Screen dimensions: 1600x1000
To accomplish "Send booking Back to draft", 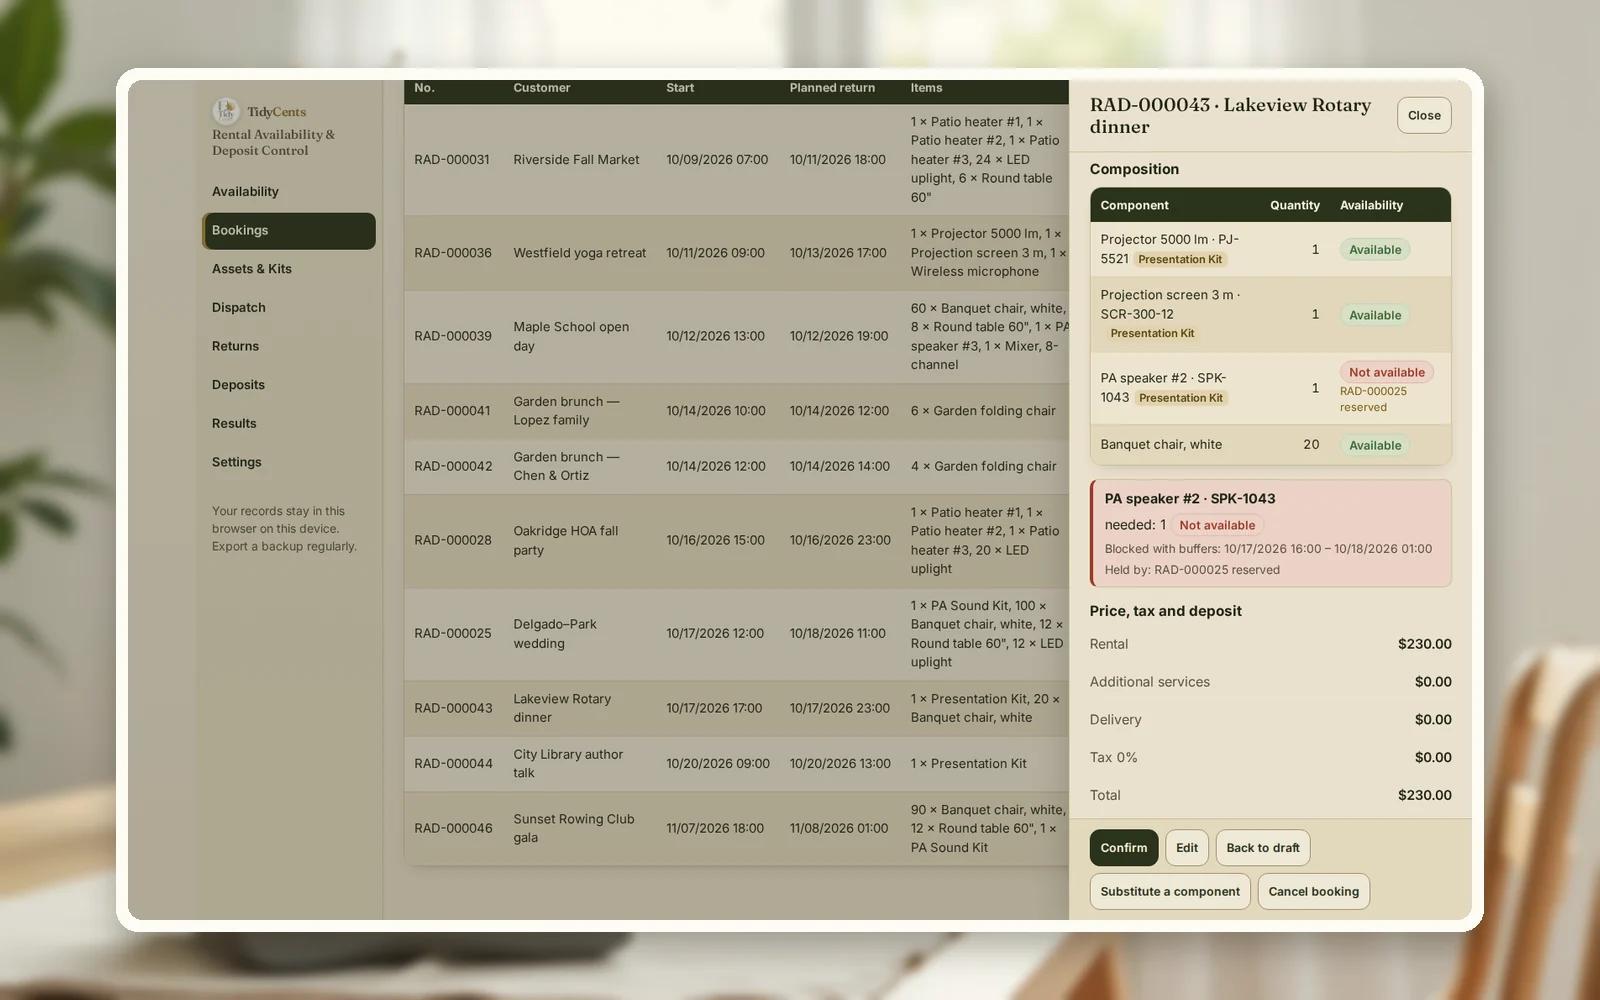I will [1263, 848].
